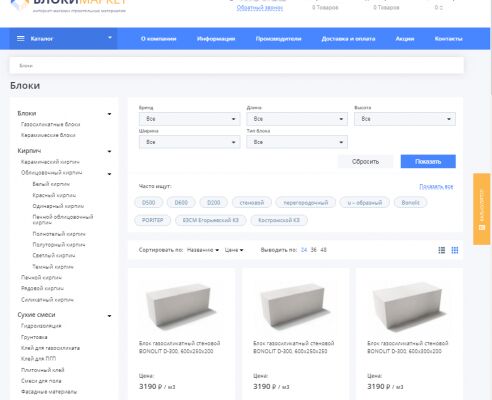Open Гидроизоляция sidebar link

click(x=41, y=326)
